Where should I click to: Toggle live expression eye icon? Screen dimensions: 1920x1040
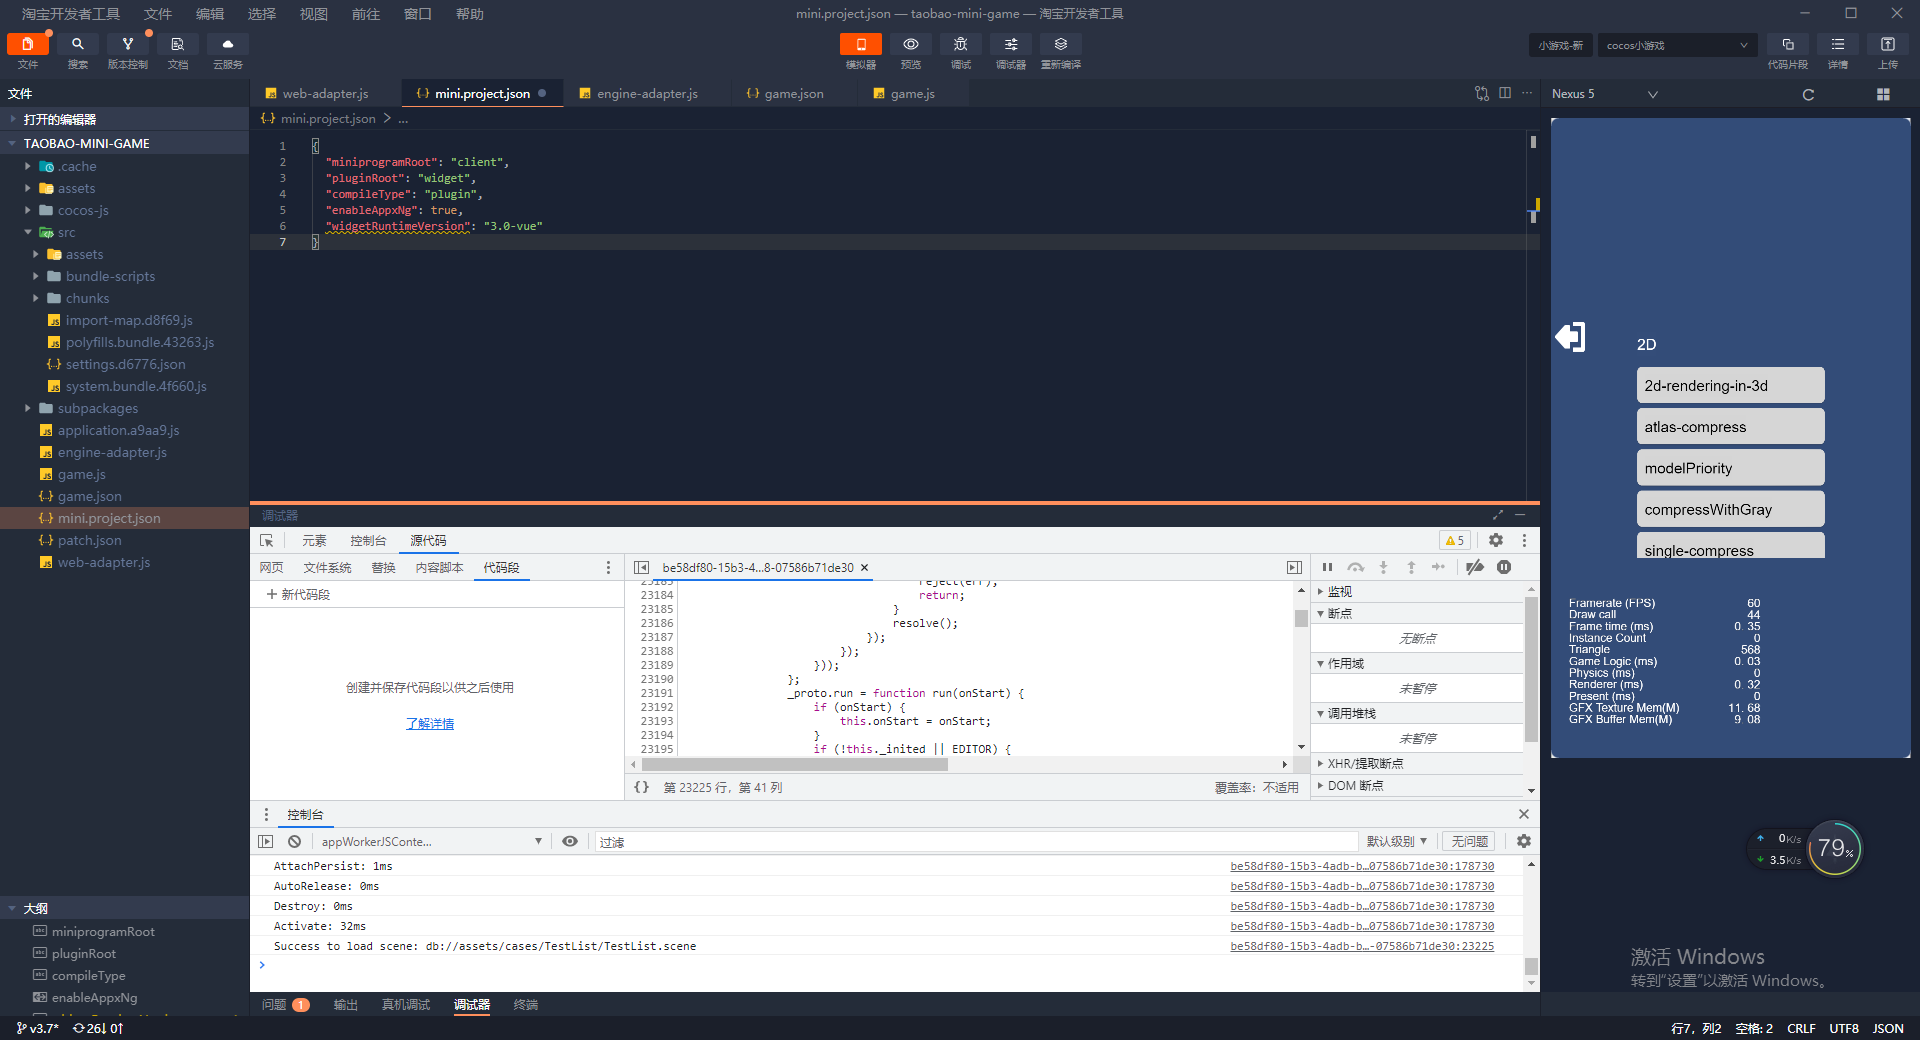[570, 842]
